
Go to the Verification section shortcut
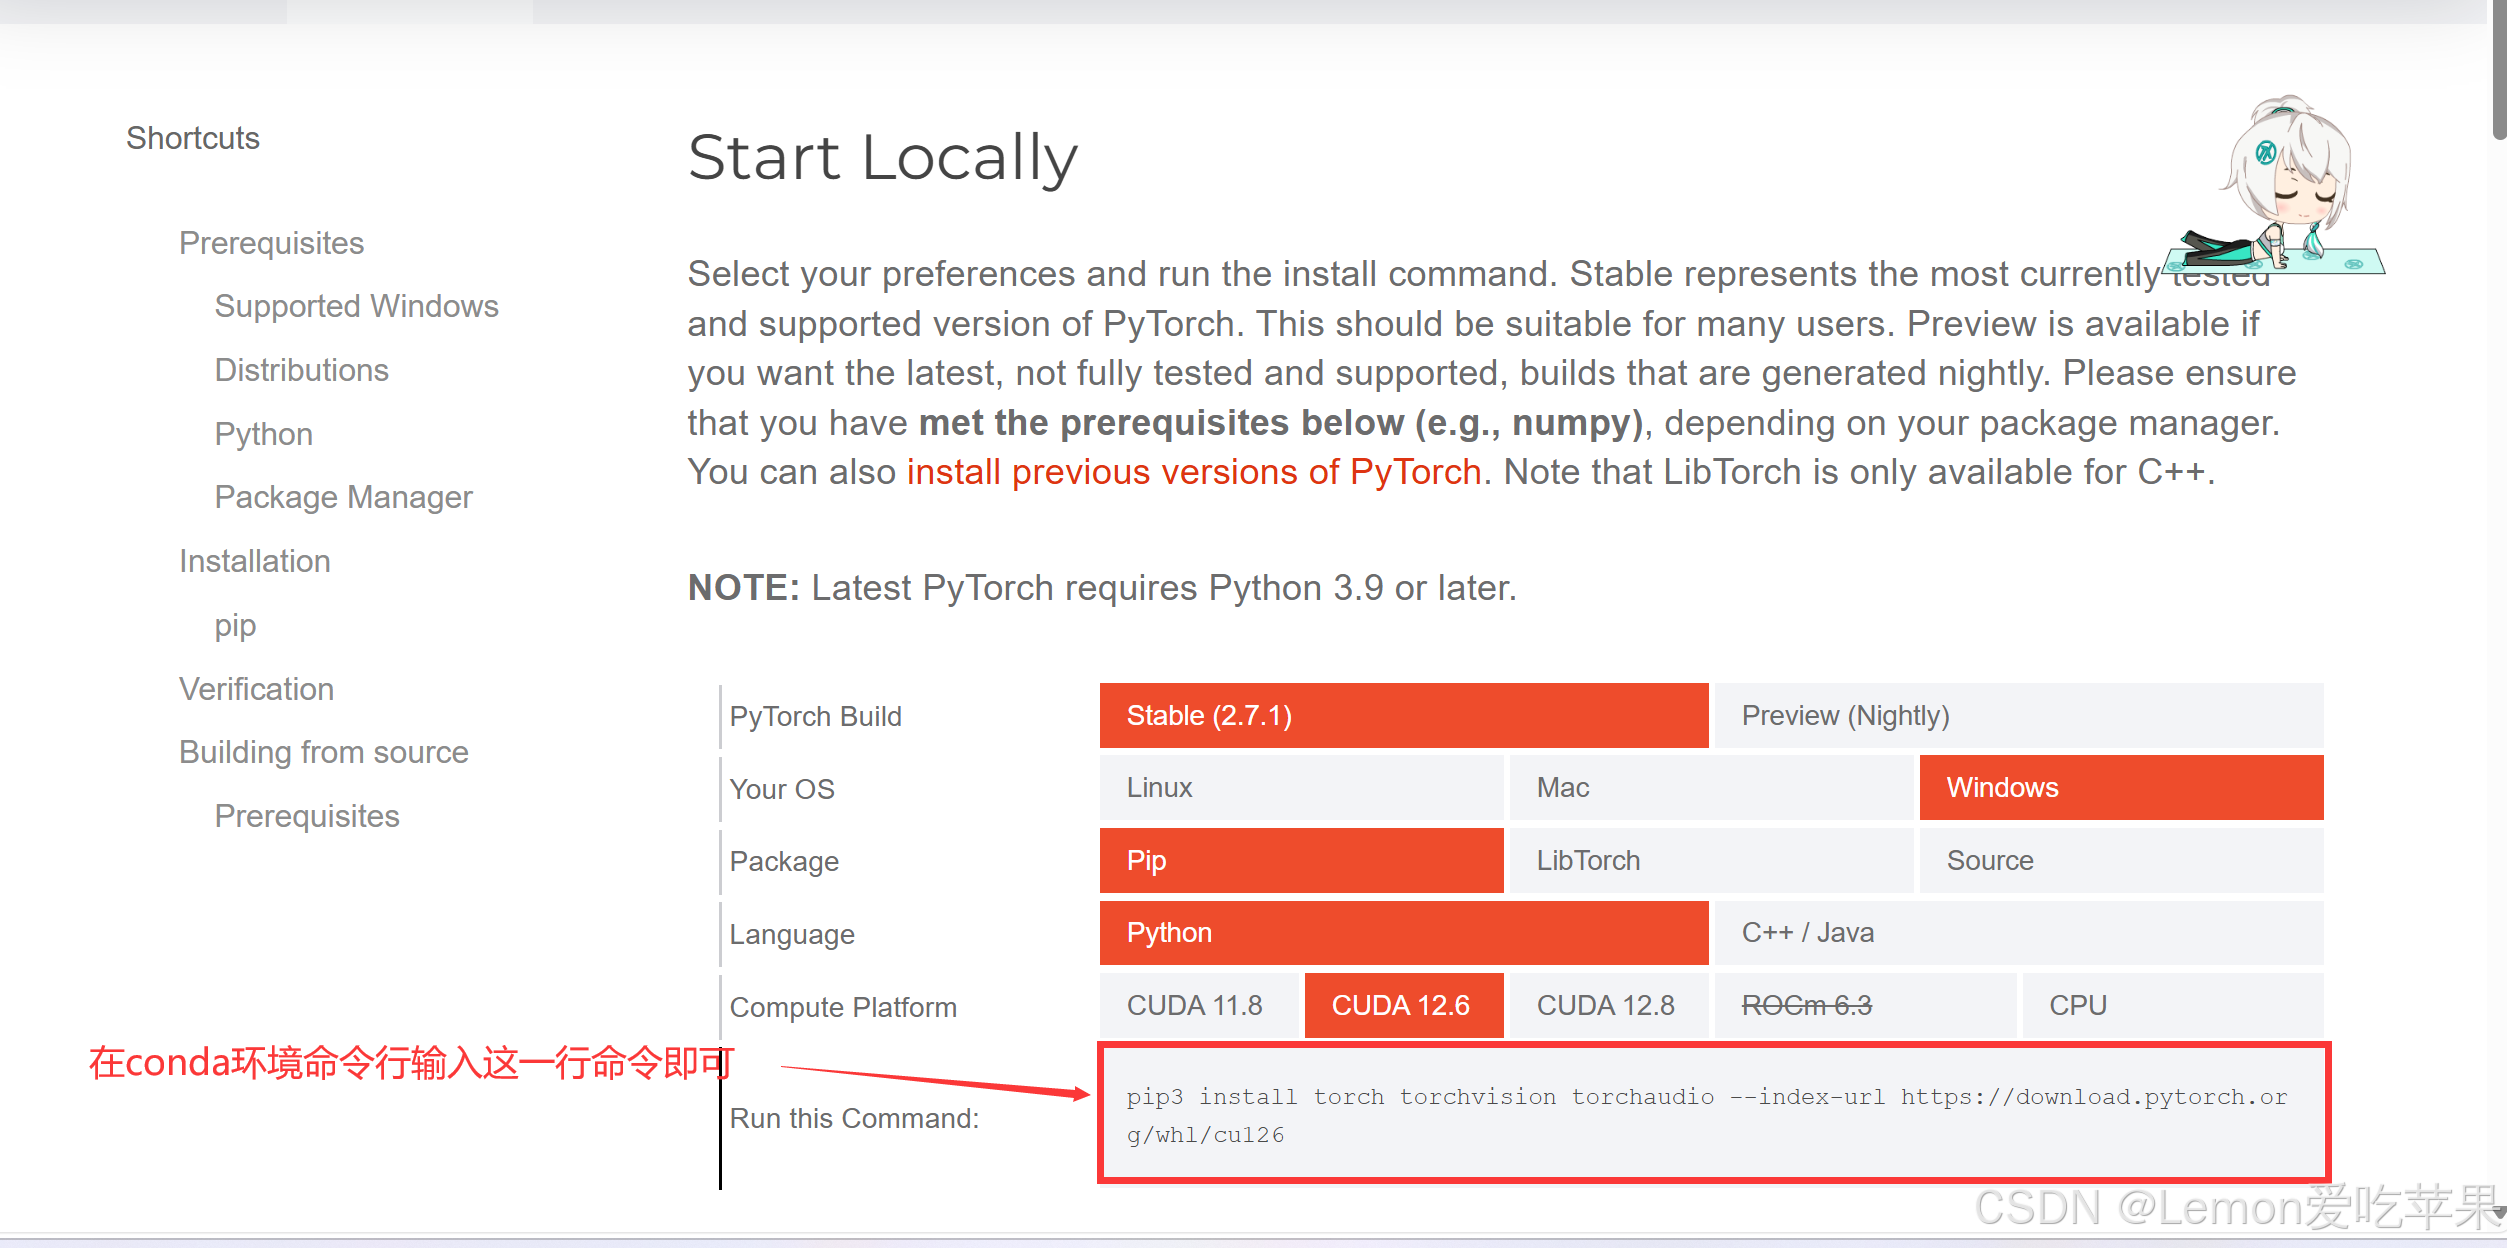pyautogui.click(x=256, y=689)
